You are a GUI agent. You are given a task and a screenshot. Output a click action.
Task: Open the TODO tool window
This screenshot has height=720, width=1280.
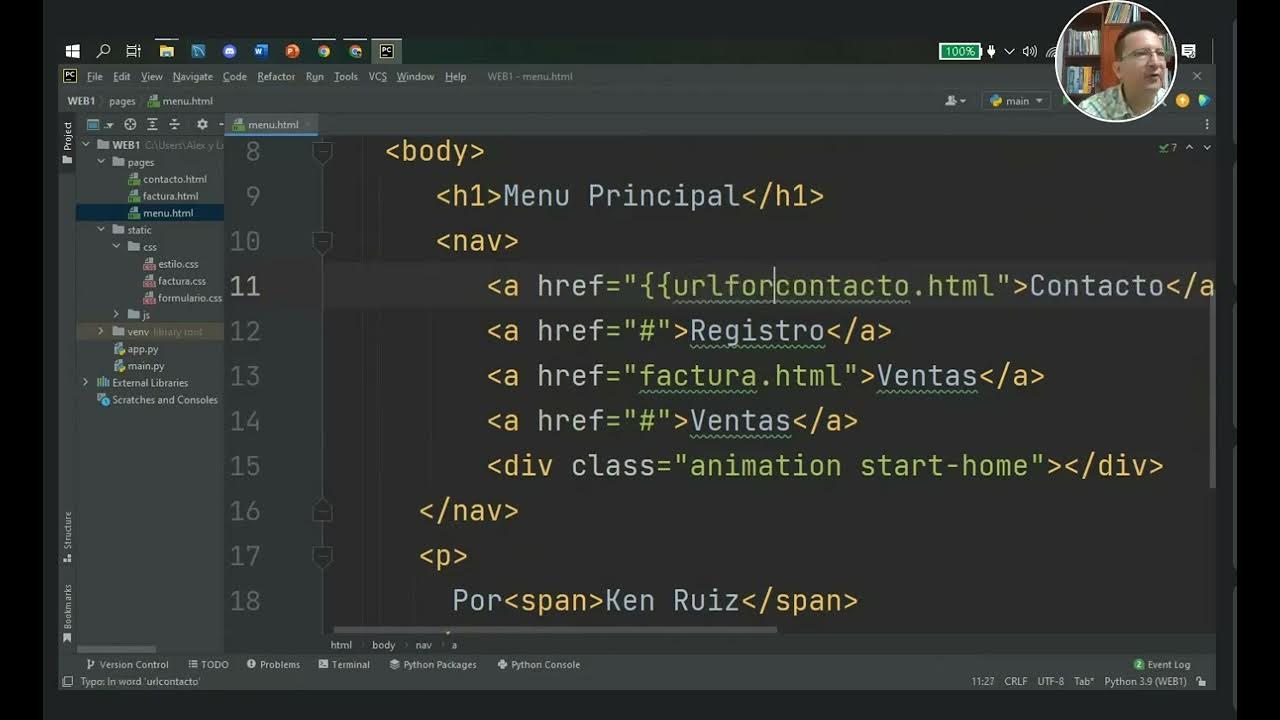pyautogui.click(x=208, y=665)
